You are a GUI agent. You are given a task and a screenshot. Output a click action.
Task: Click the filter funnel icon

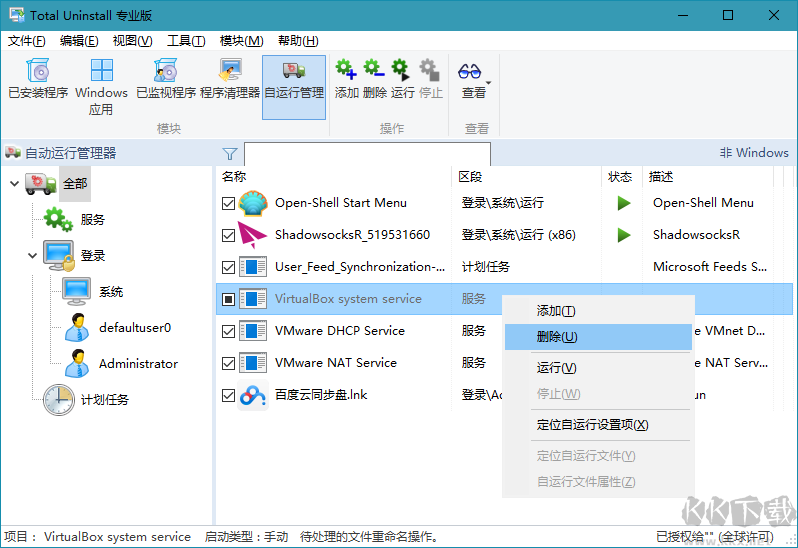coord(230,153)
